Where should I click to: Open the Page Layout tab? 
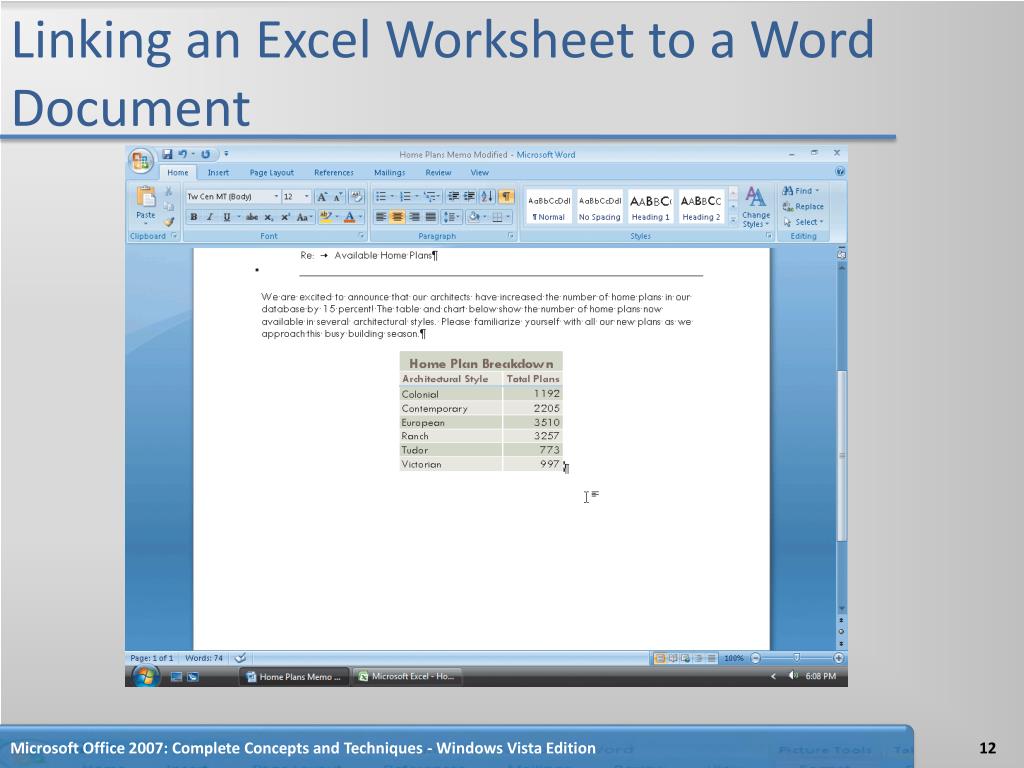click(x=272, y=172)
